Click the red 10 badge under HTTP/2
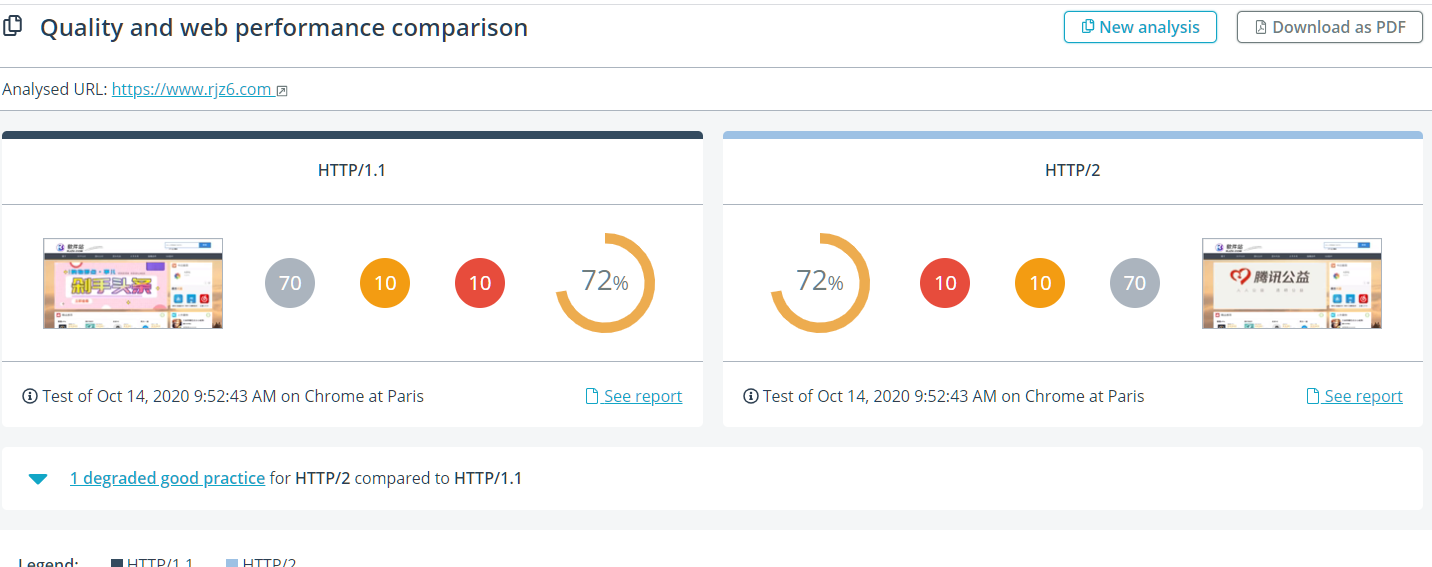This screenshot has height=567, width=1432. (x=945, y=283)
